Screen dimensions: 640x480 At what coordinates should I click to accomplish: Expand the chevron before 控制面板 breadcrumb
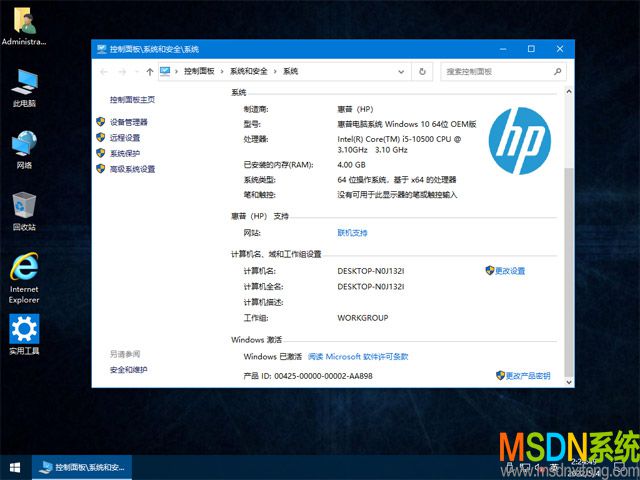coord(176,72)
